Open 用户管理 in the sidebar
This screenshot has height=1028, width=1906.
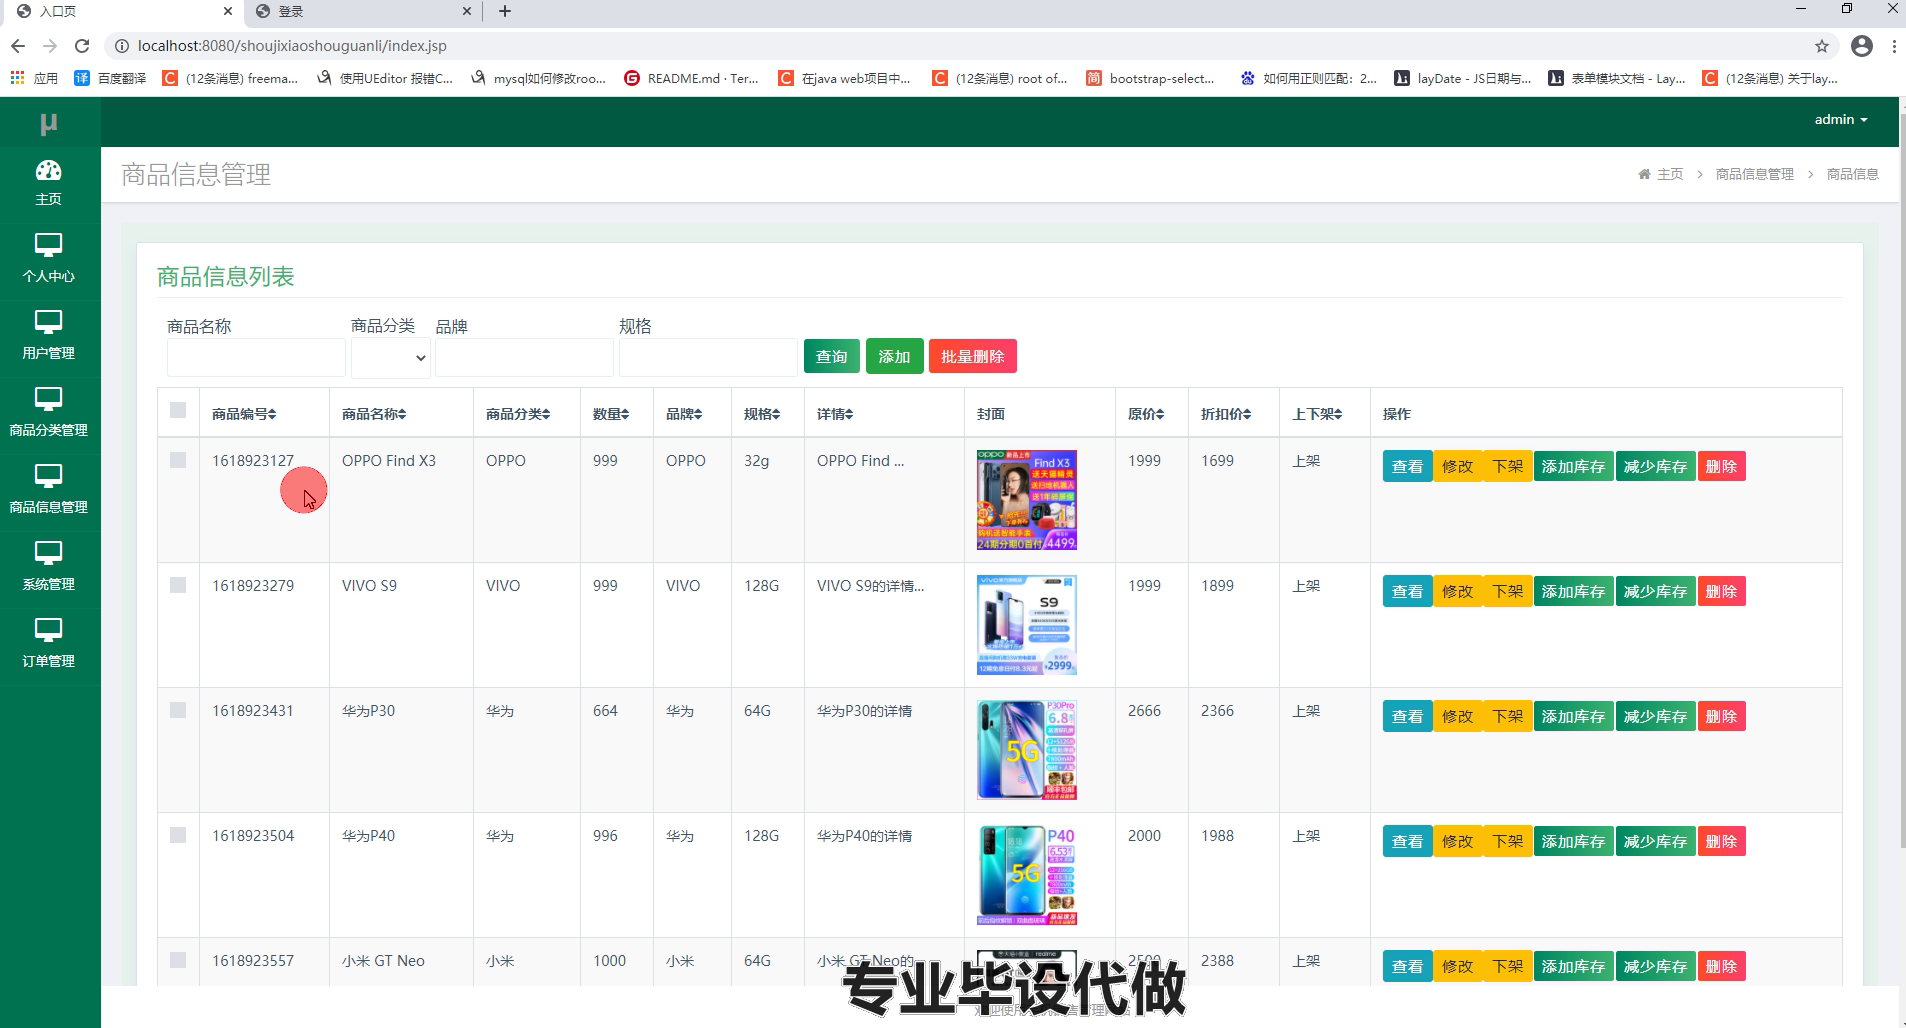tap(48, 336)
